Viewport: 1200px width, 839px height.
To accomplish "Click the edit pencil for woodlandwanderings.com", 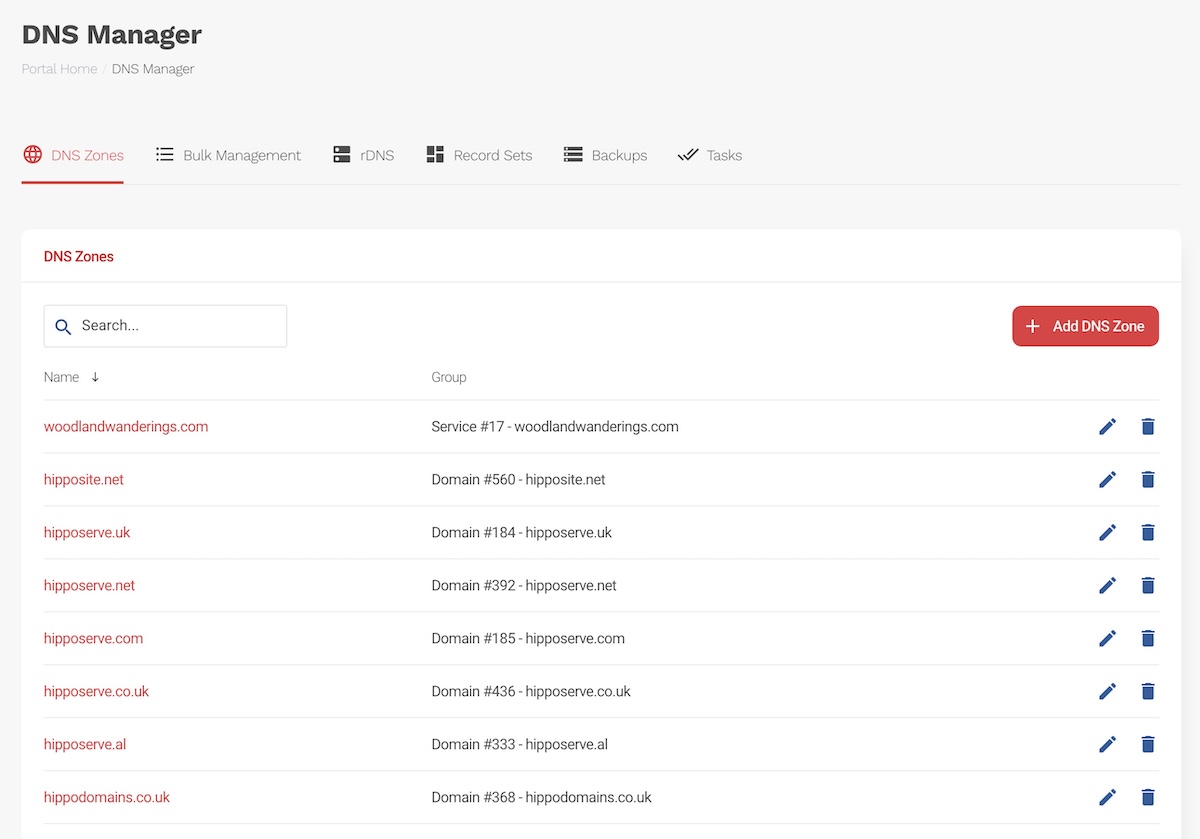I will (x=1107, y=427).
